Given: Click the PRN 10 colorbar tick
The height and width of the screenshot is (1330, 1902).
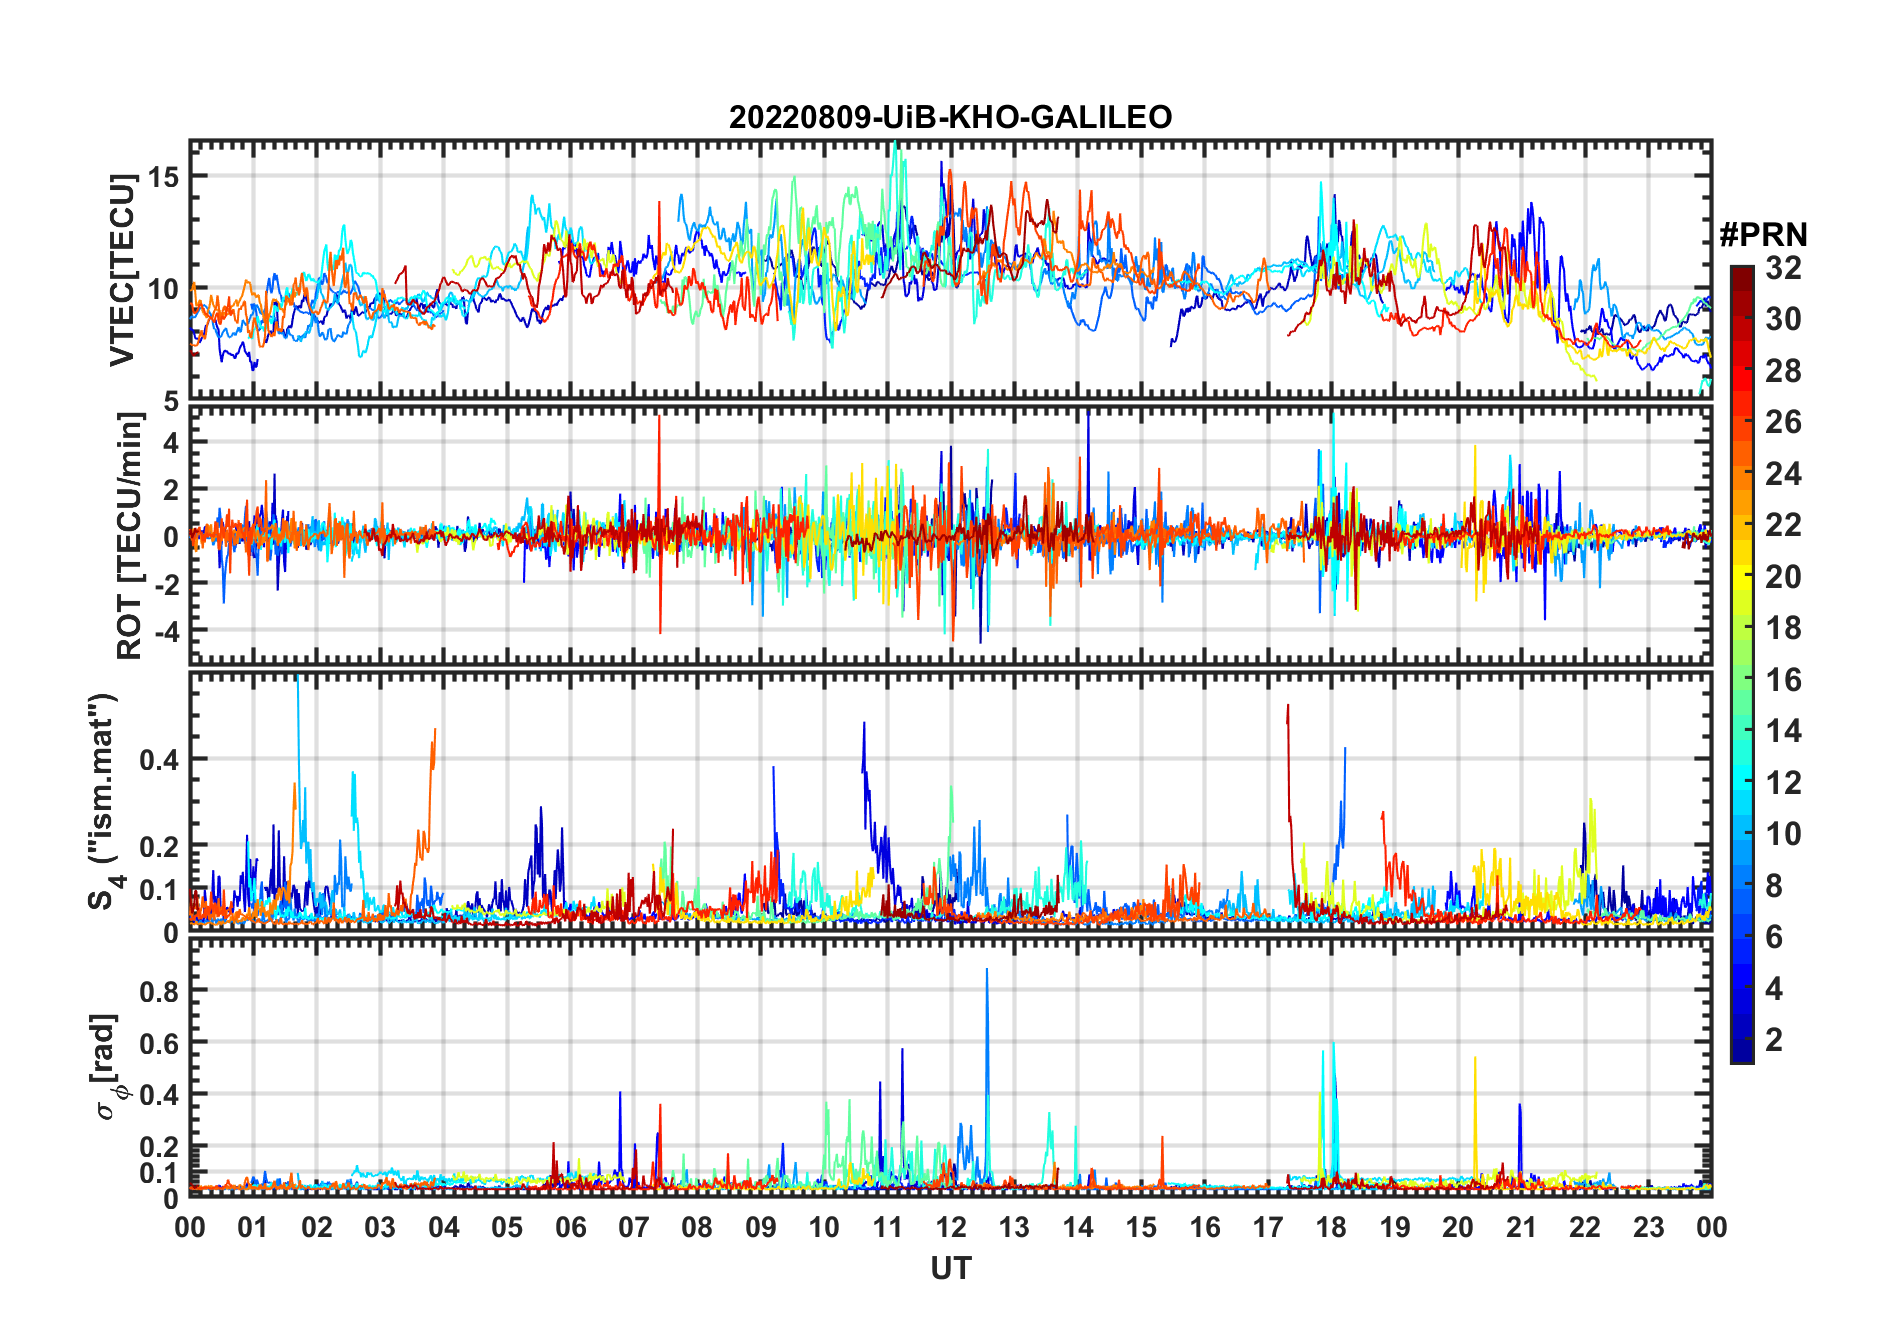Looking at the screenshot, I should tap(1783, 834).
